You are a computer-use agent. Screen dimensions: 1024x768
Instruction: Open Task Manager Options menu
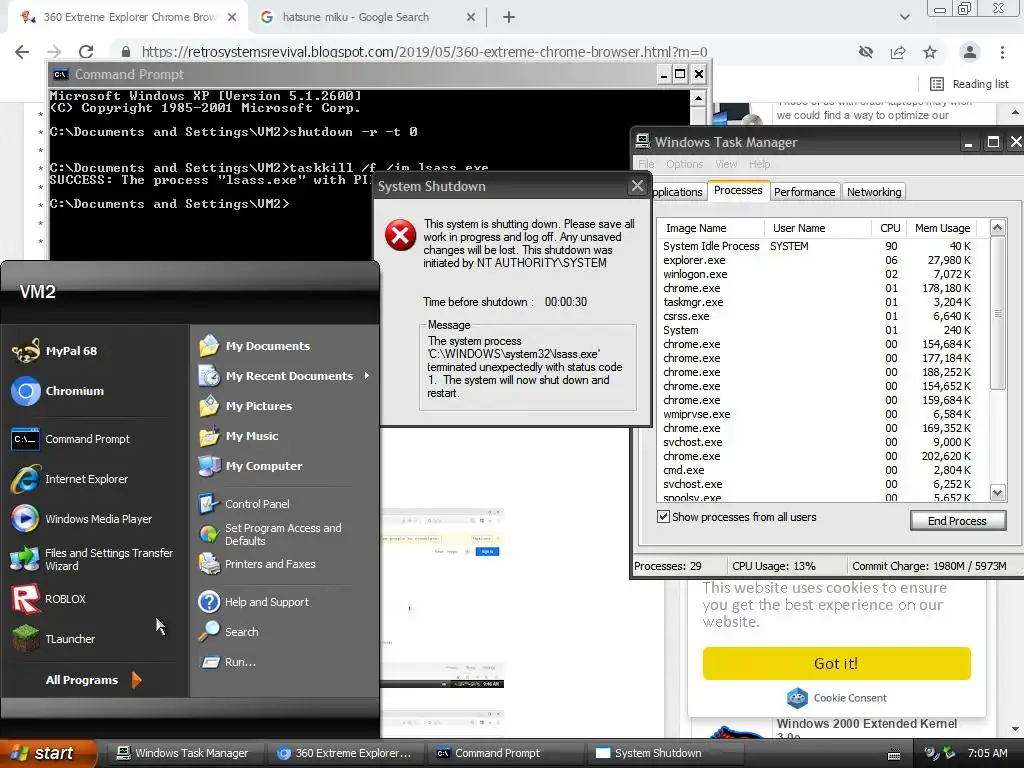pyautogui.click(x=684, y=165)
